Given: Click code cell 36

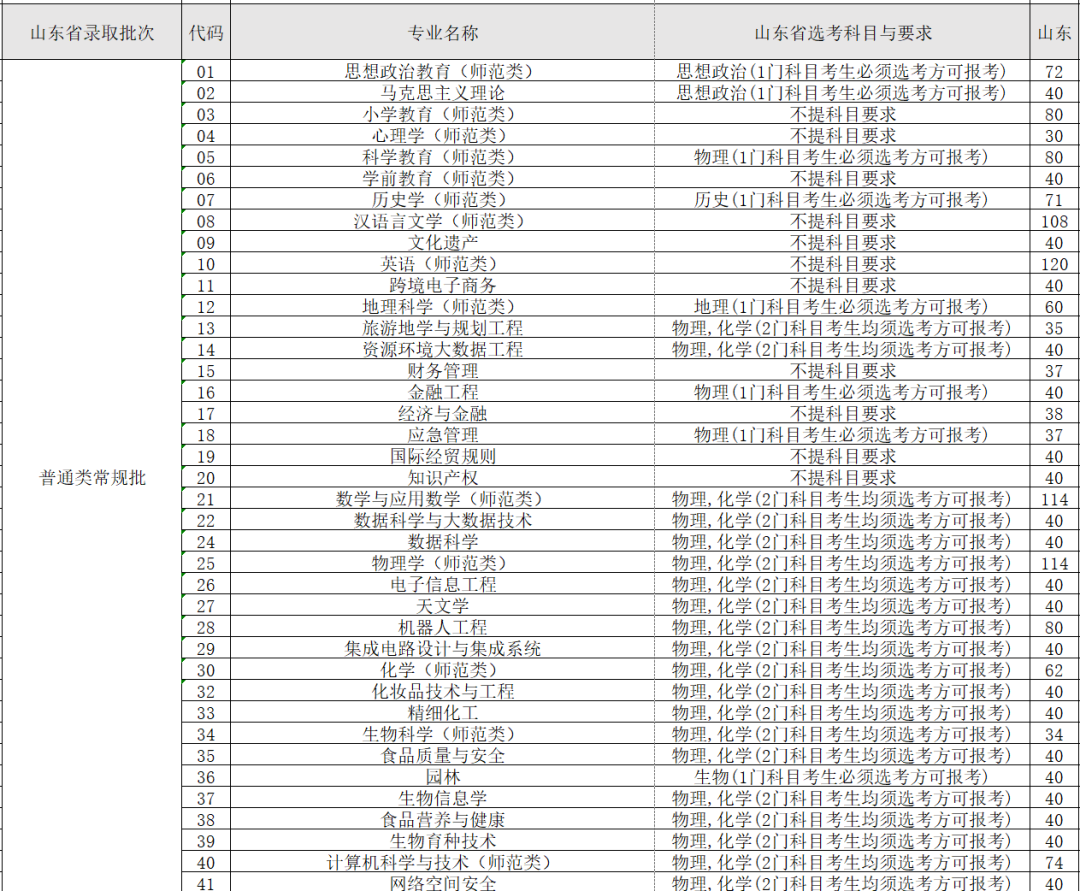Looking at the screenshot, I should click(206, 775).
